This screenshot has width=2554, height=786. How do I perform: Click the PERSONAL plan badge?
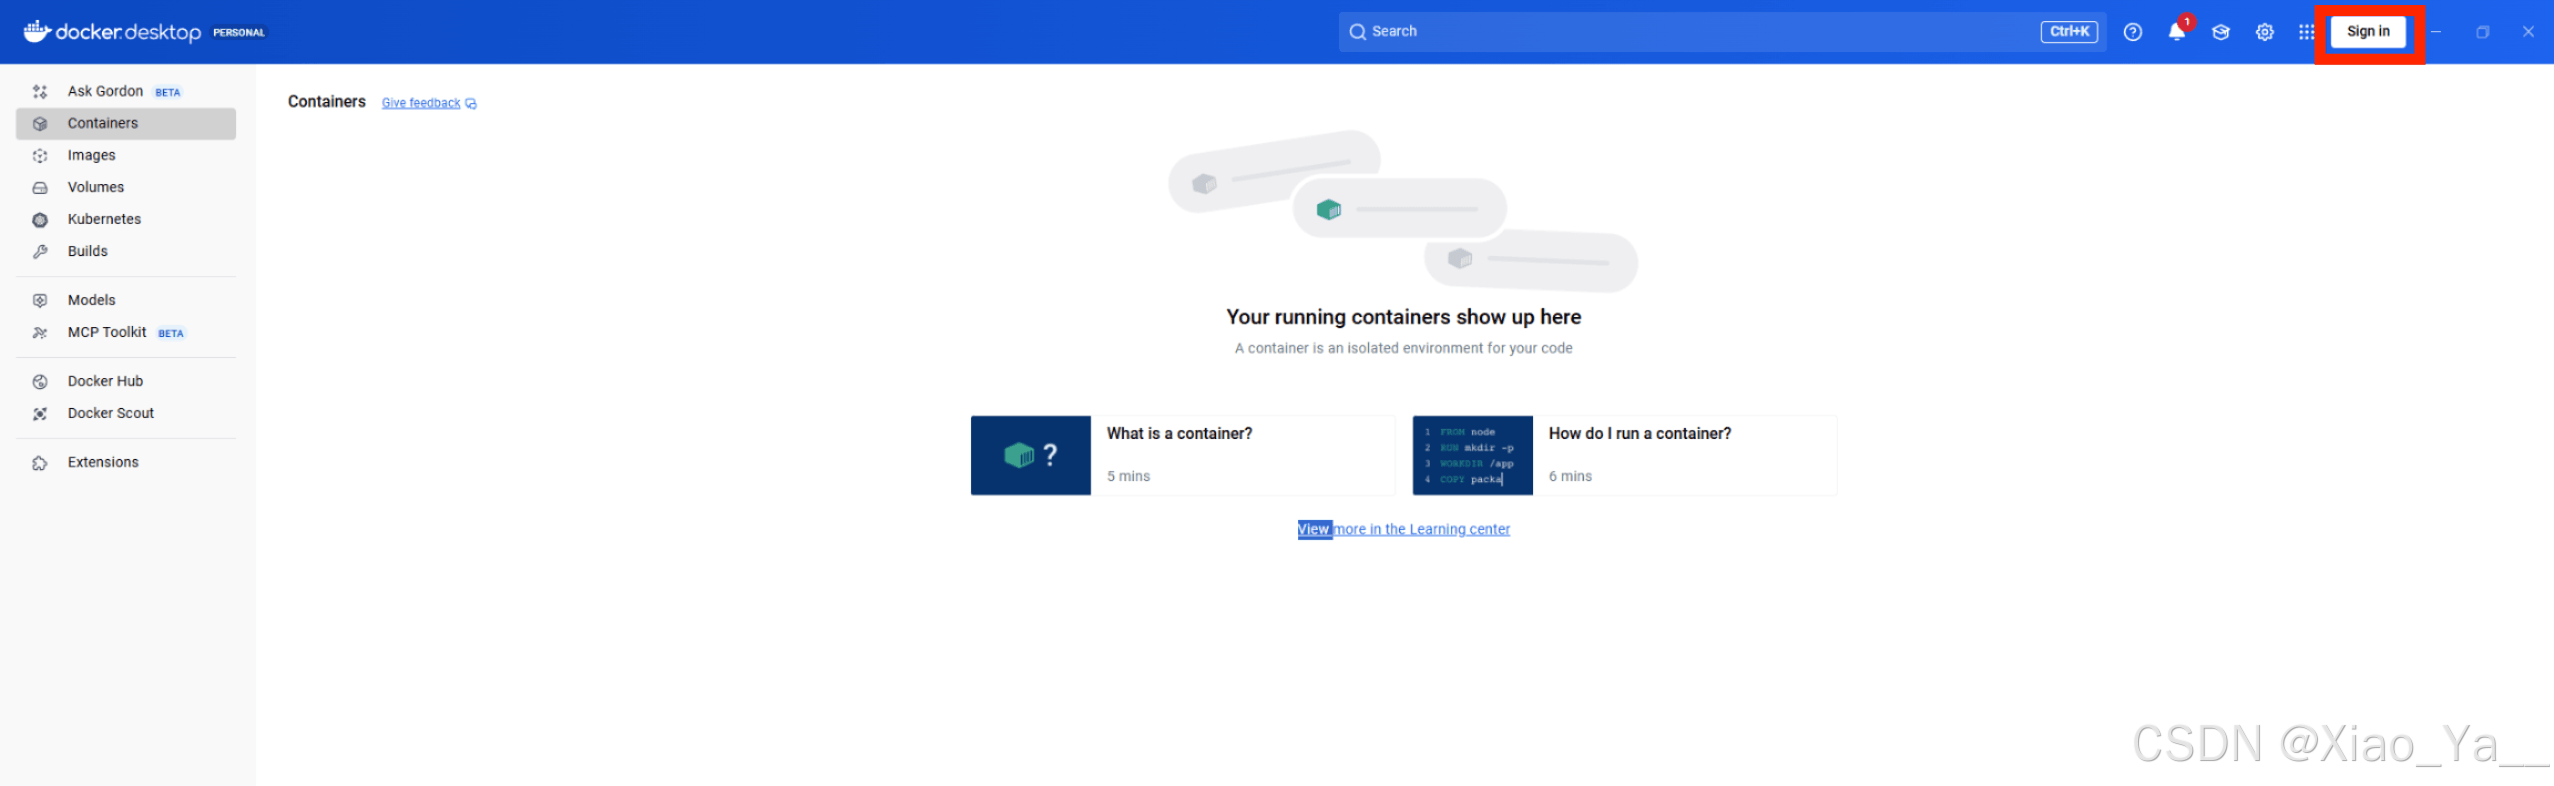click(239, 33)
